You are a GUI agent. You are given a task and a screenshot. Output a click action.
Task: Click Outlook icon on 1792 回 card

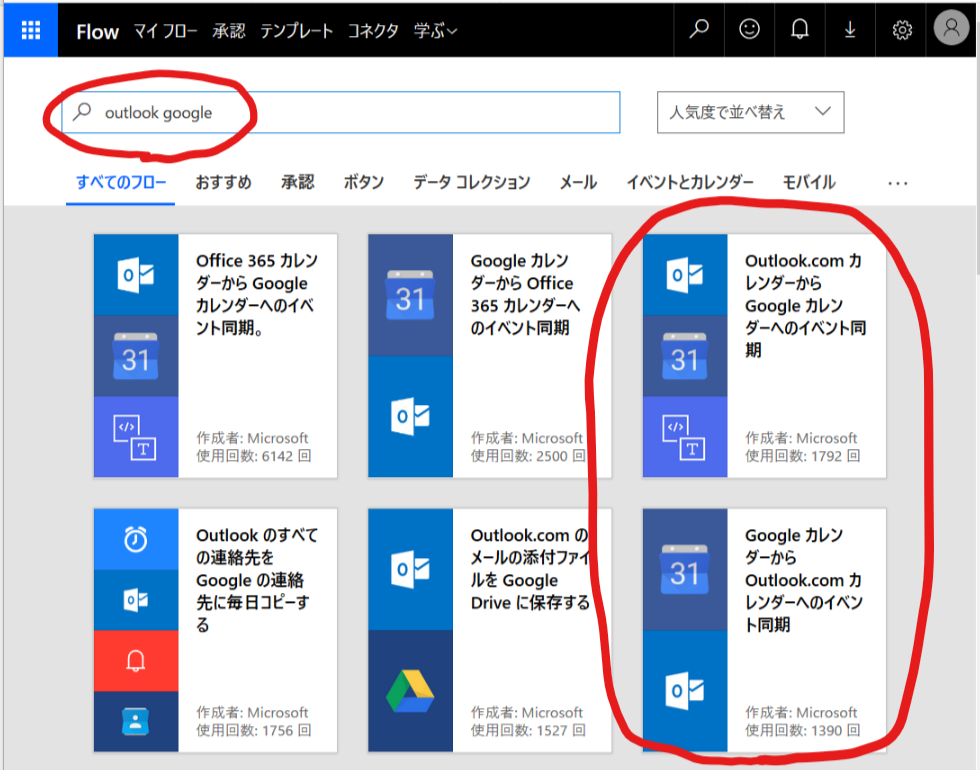click(x=685, y=274)
